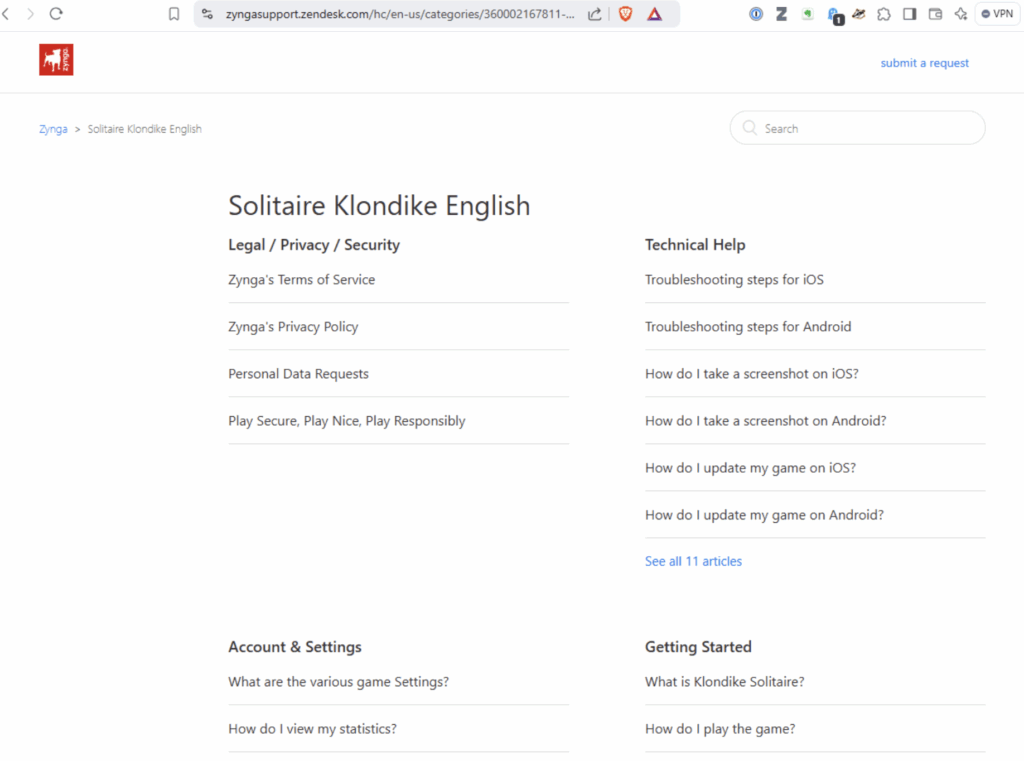Open the Evernote elephant extension
1024x761 pixels.
[807, 14]
